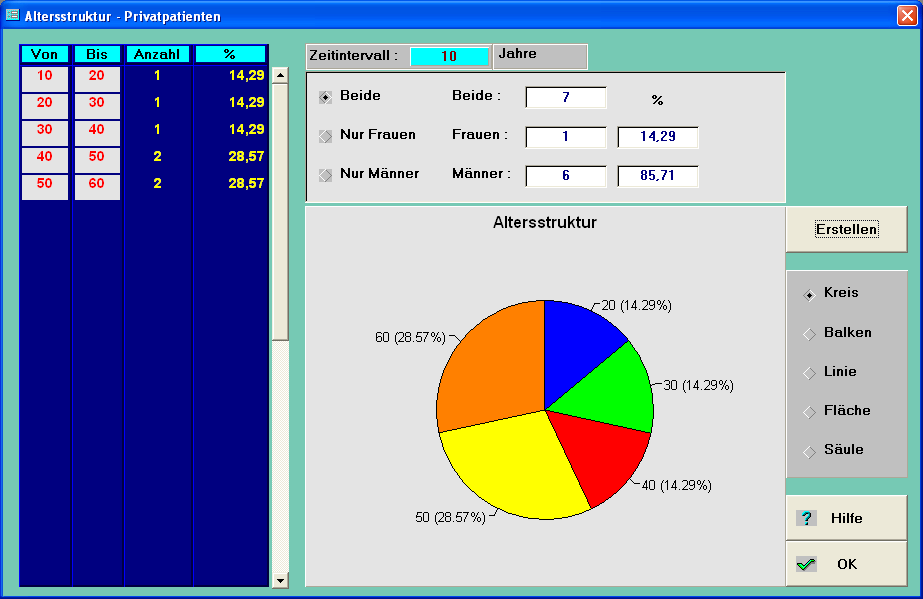This screenshot has width=923, height=599.
Task: Click the Anzahl column header
Action: pos(157,54)
